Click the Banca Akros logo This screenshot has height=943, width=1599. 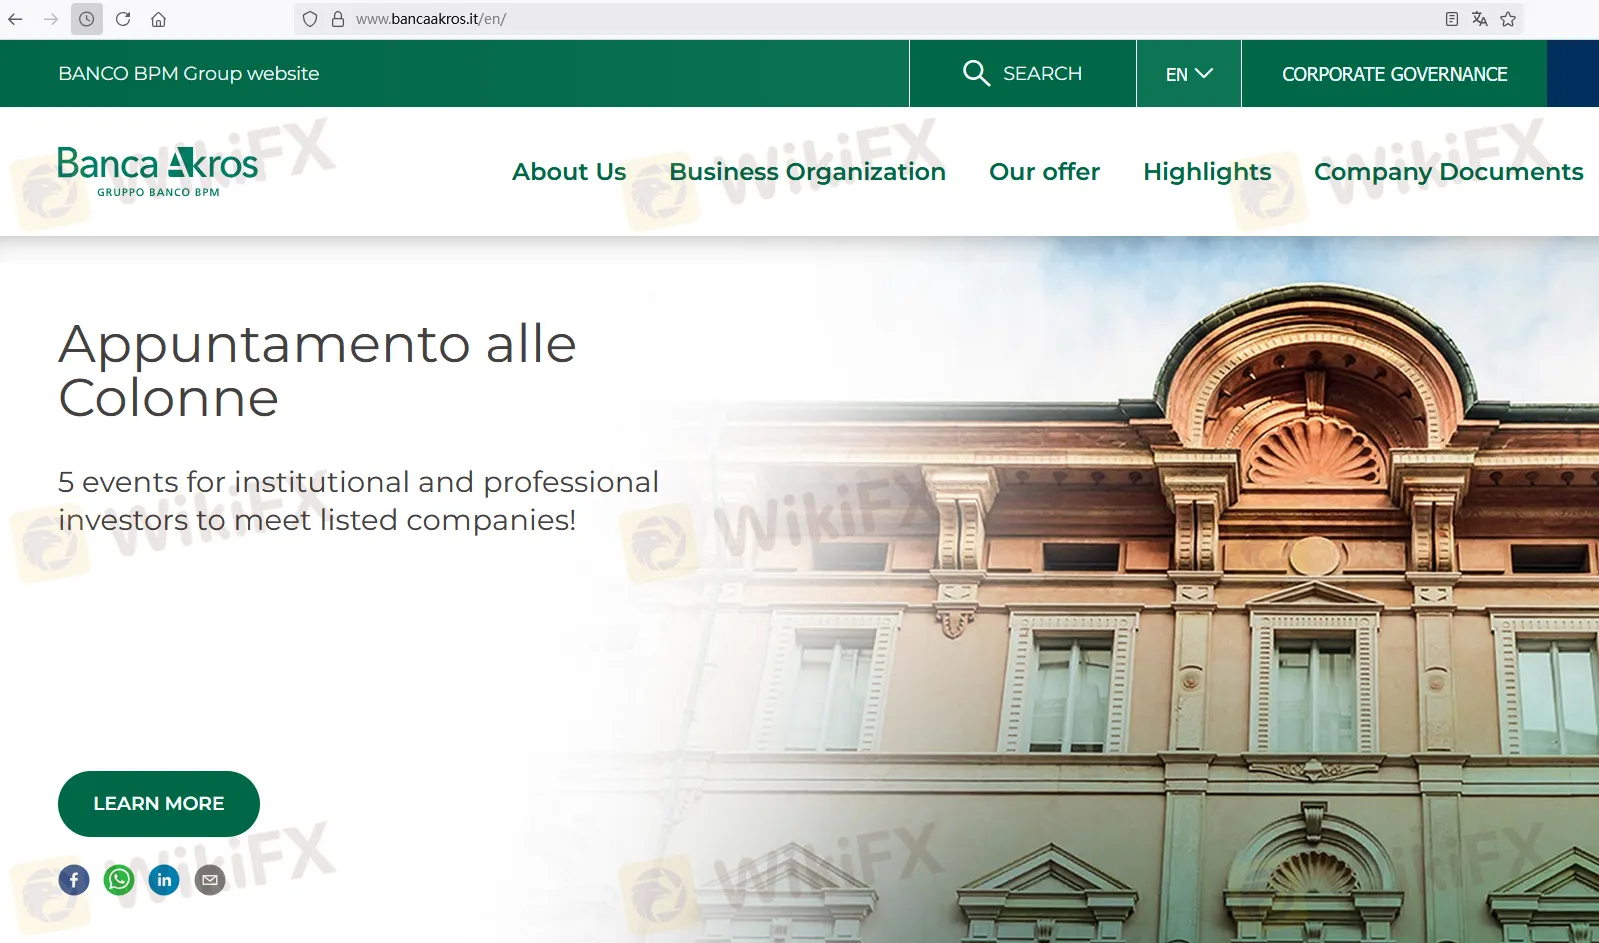pyautogui.click(x=158, y=172)
